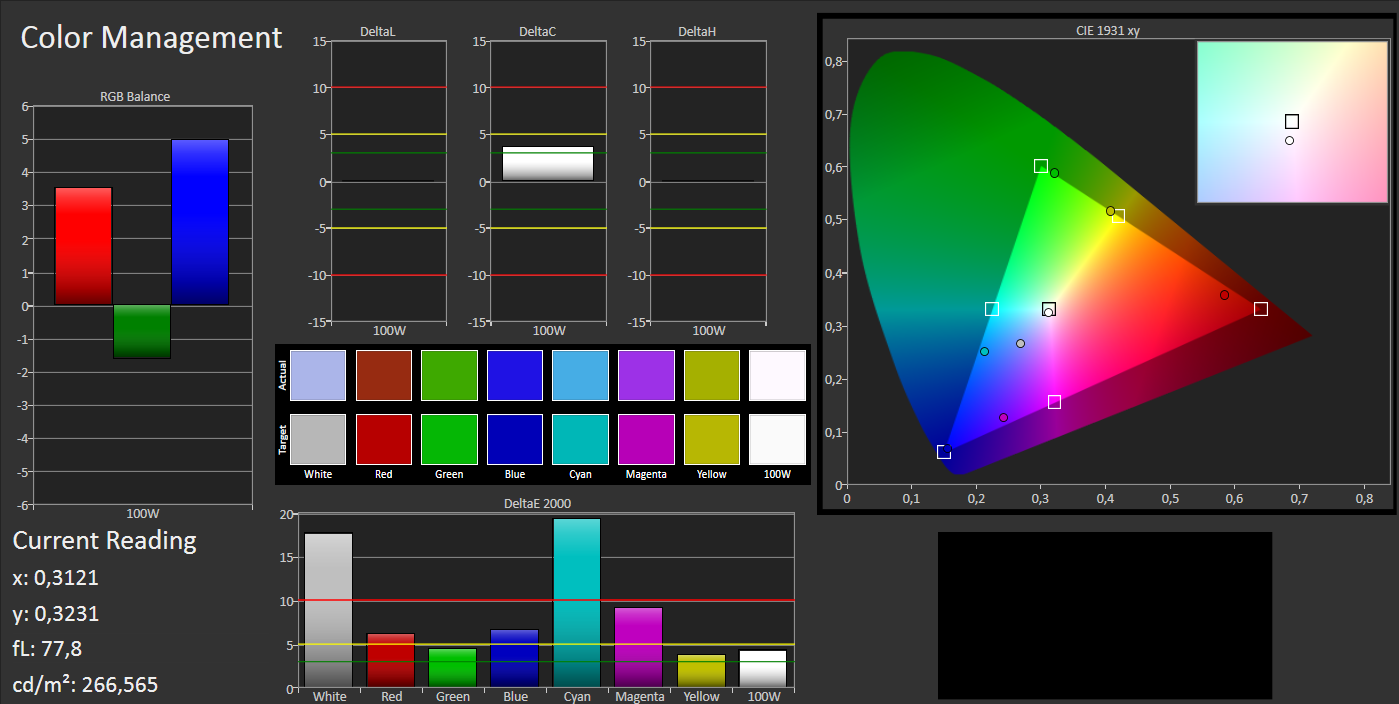Select the red bar in RGB Balance

83,246
